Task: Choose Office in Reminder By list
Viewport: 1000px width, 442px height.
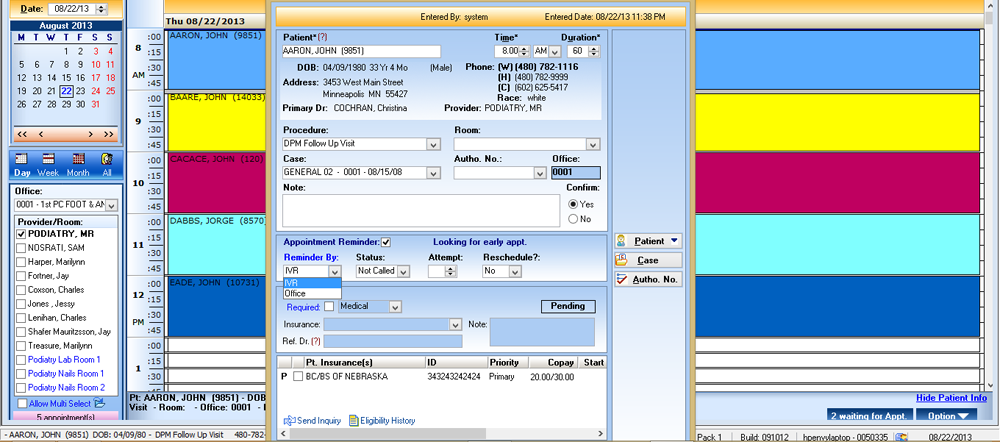Action: point(296,294)
